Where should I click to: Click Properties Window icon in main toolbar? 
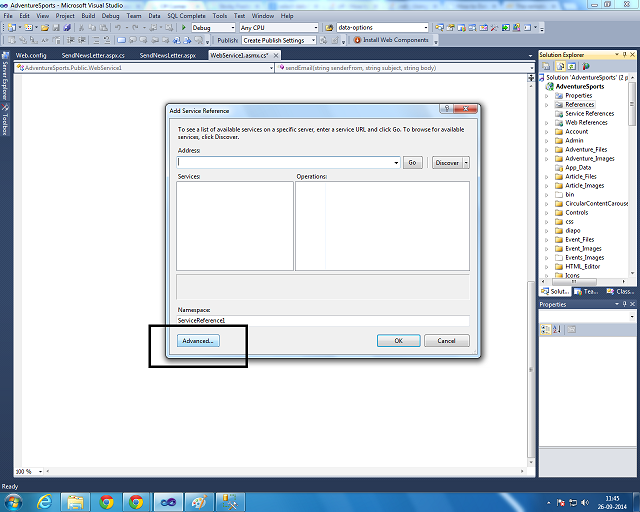[x=451, y=28]
